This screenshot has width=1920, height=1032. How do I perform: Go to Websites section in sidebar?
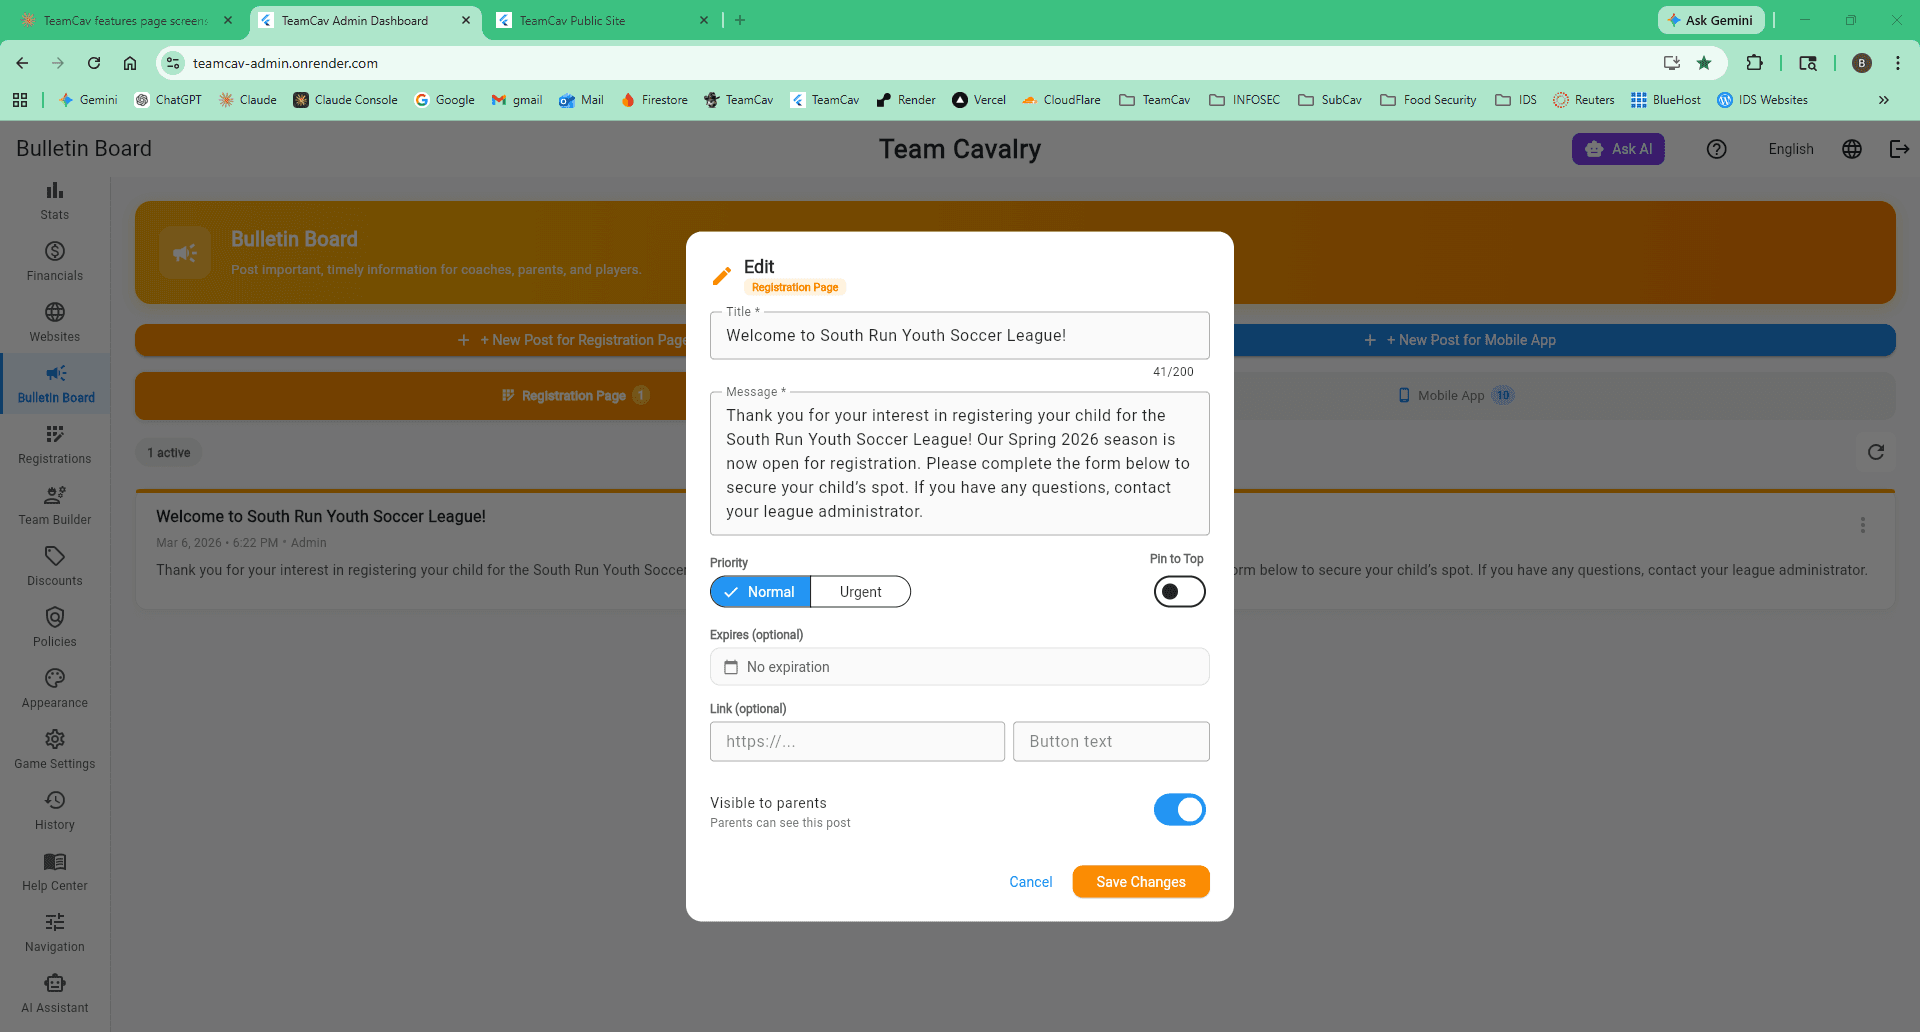(55, 322)
